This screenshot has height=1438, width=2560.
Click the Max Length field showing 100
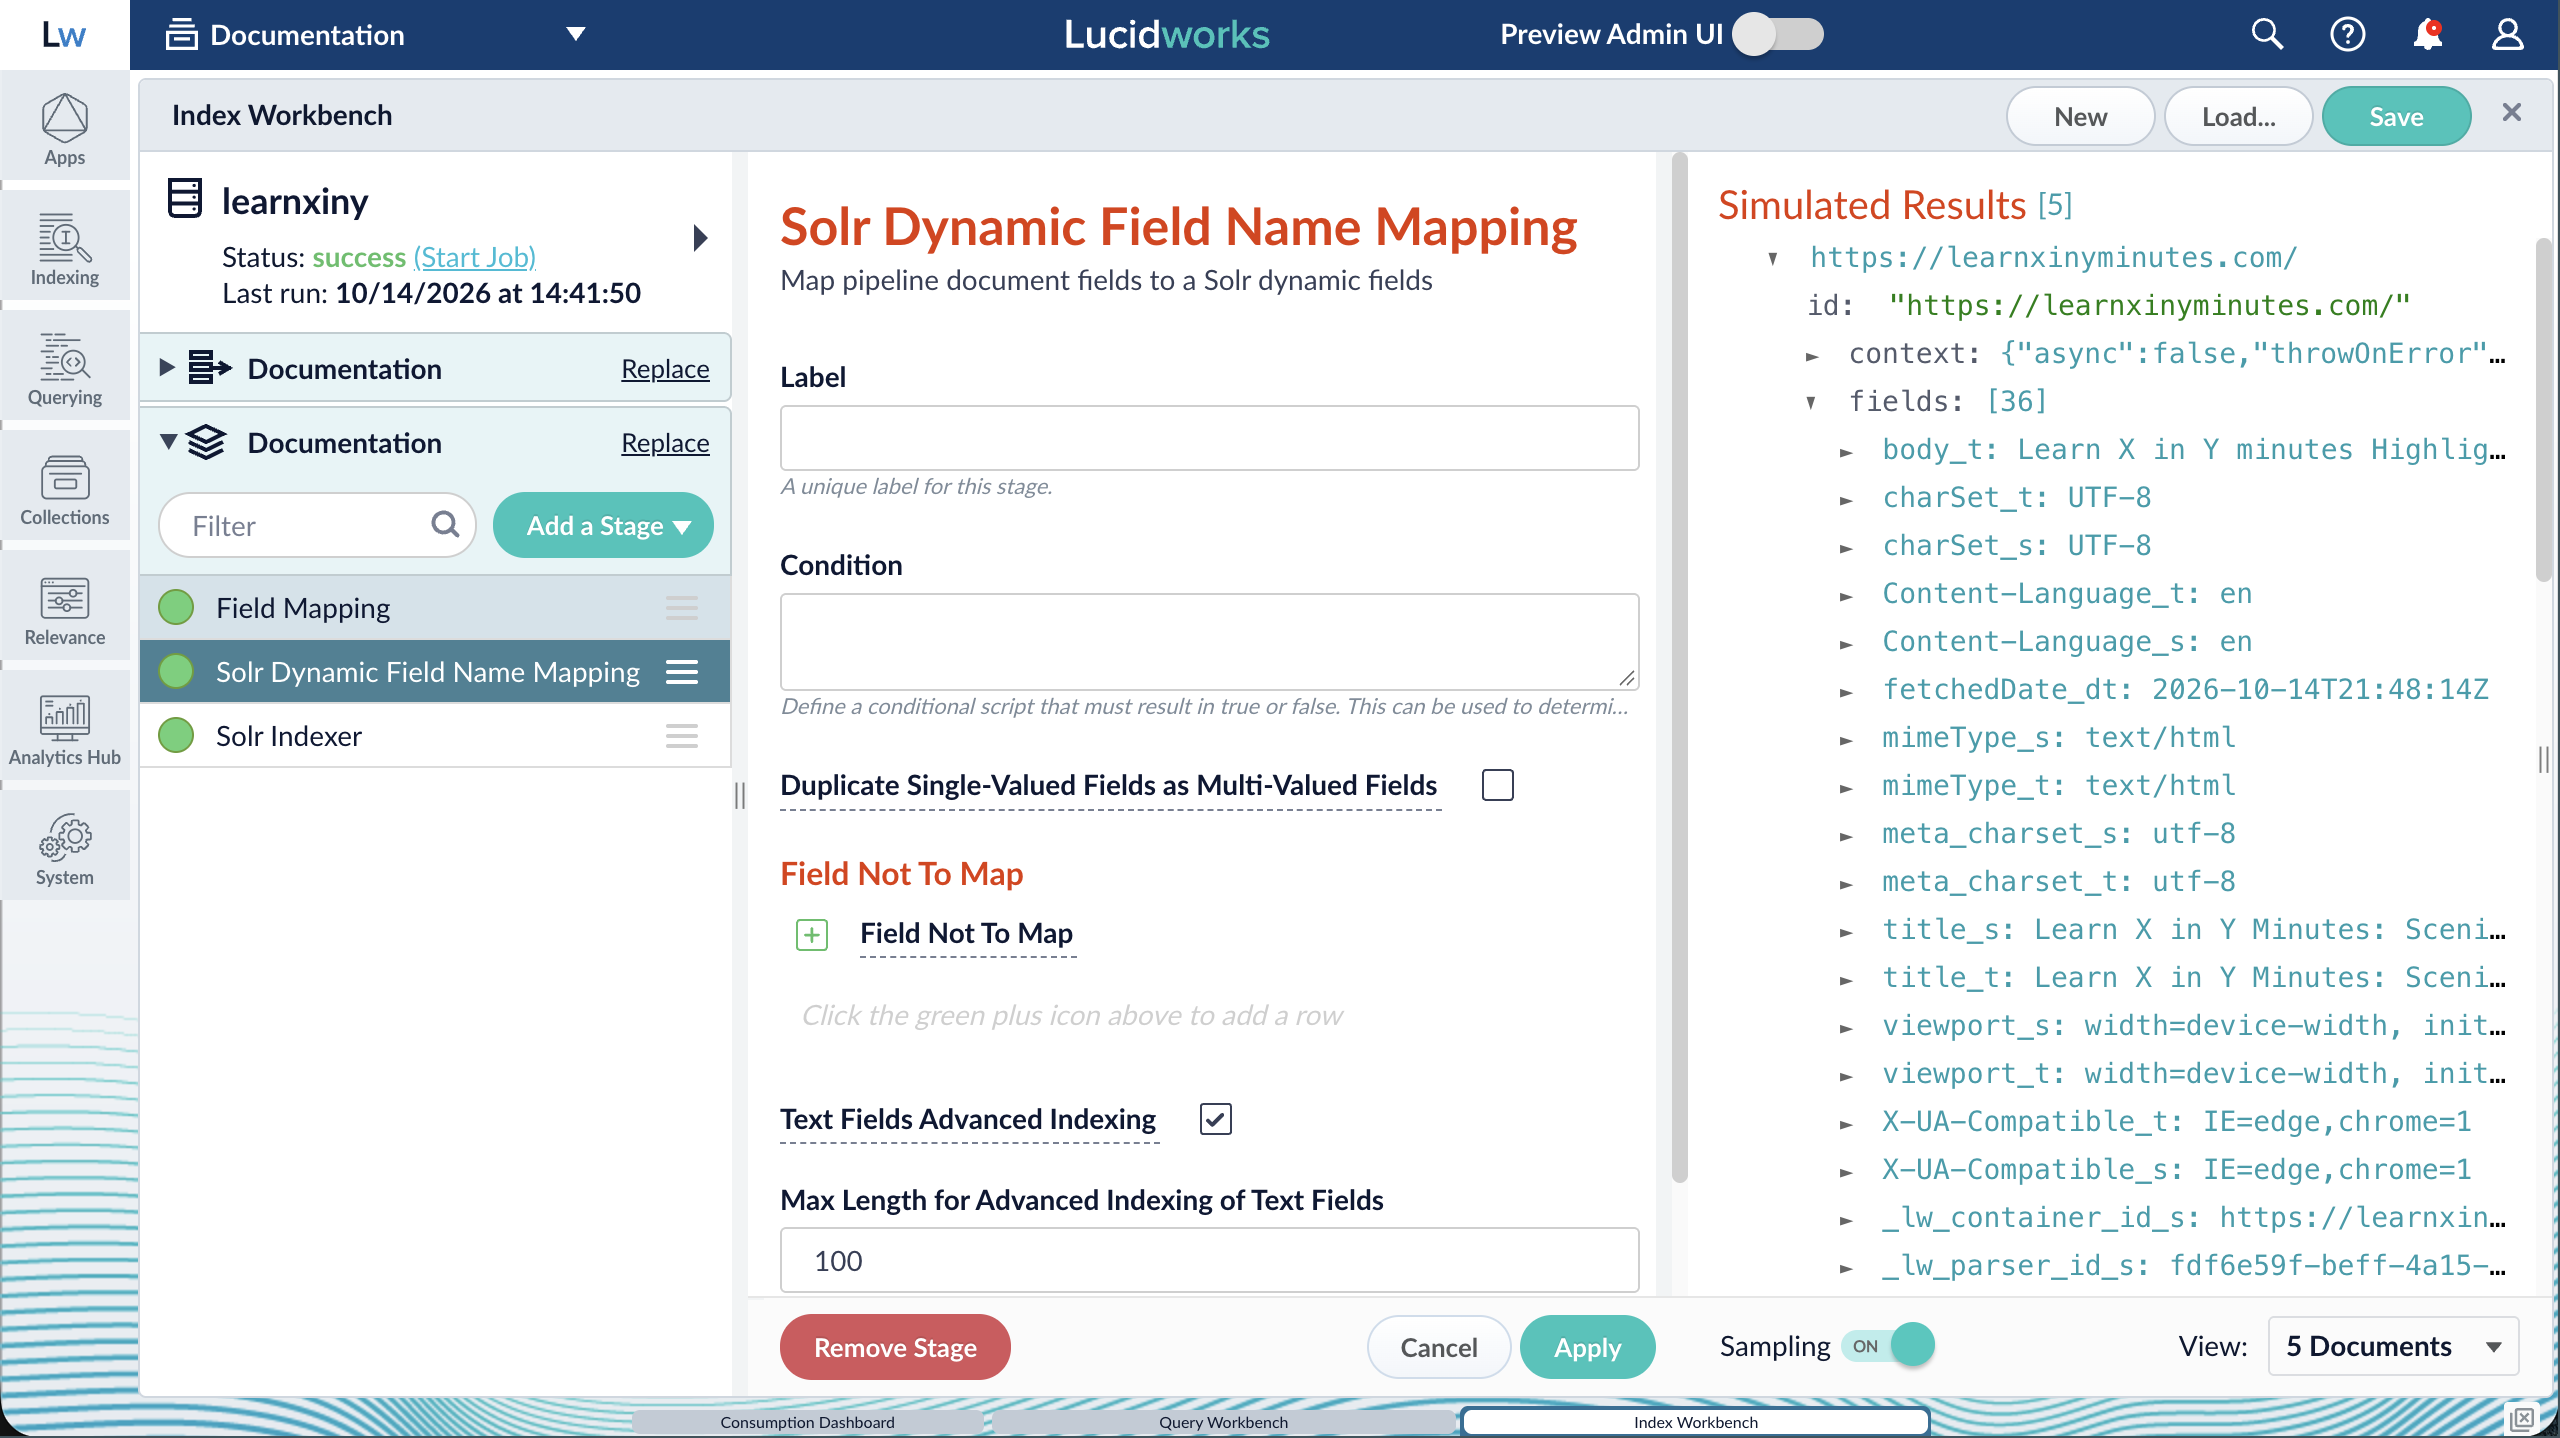click(1209, 1260)
